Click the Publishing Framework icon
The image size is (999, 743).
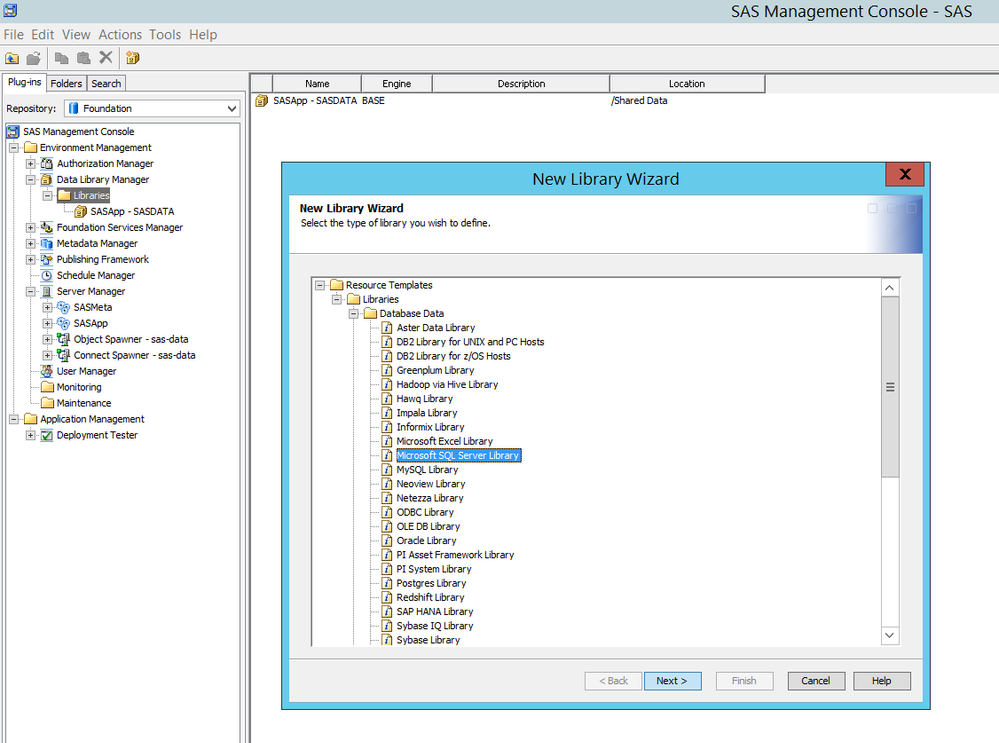[x=47, y=259]
